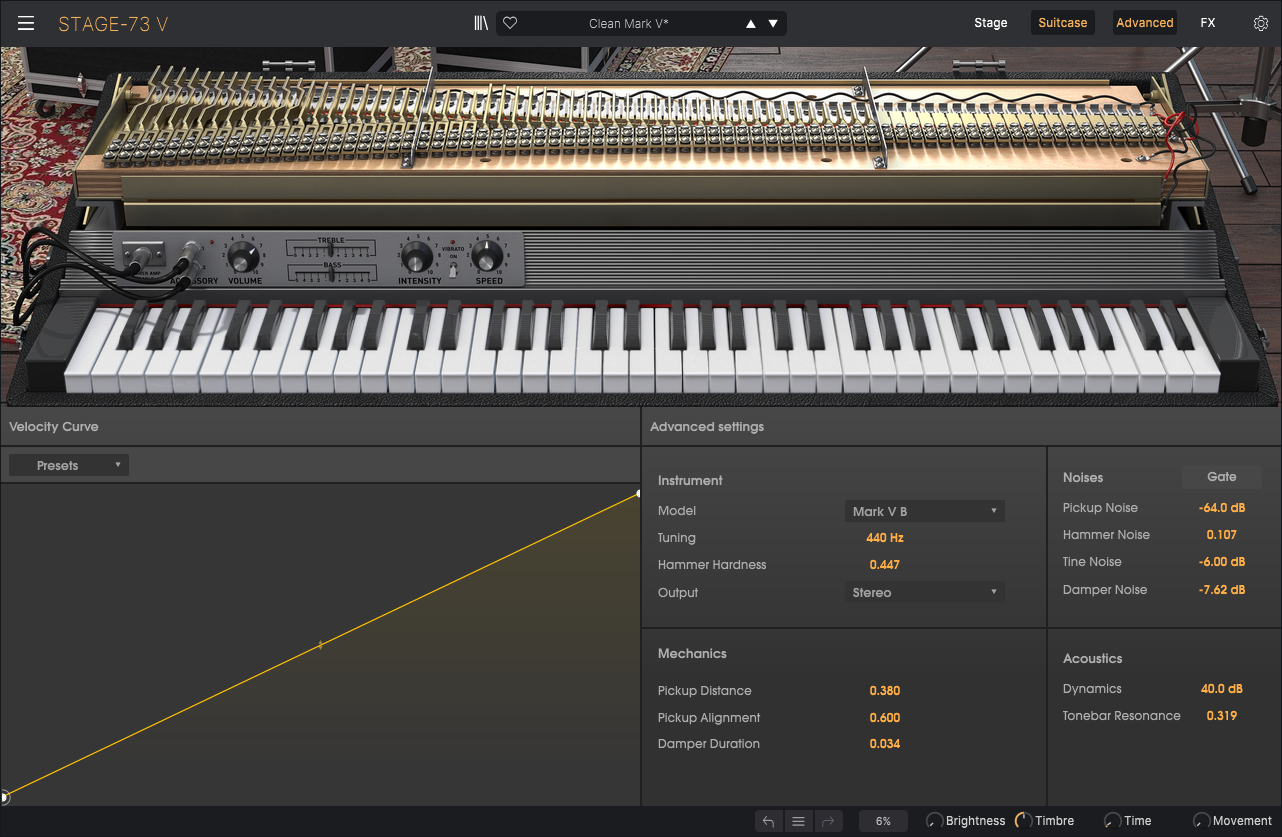Open the preset library browser icon
Image resolution: width=1282 pixels, height=837 pixels.
(x=481, y=23)
